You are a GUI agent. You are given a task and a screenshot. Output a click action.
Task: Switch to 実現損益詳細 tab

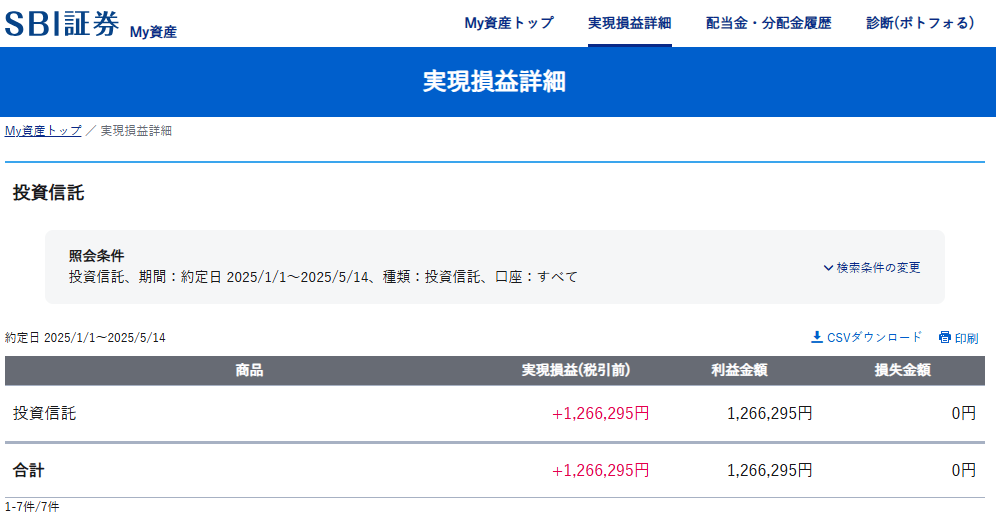tap(629, 23)
